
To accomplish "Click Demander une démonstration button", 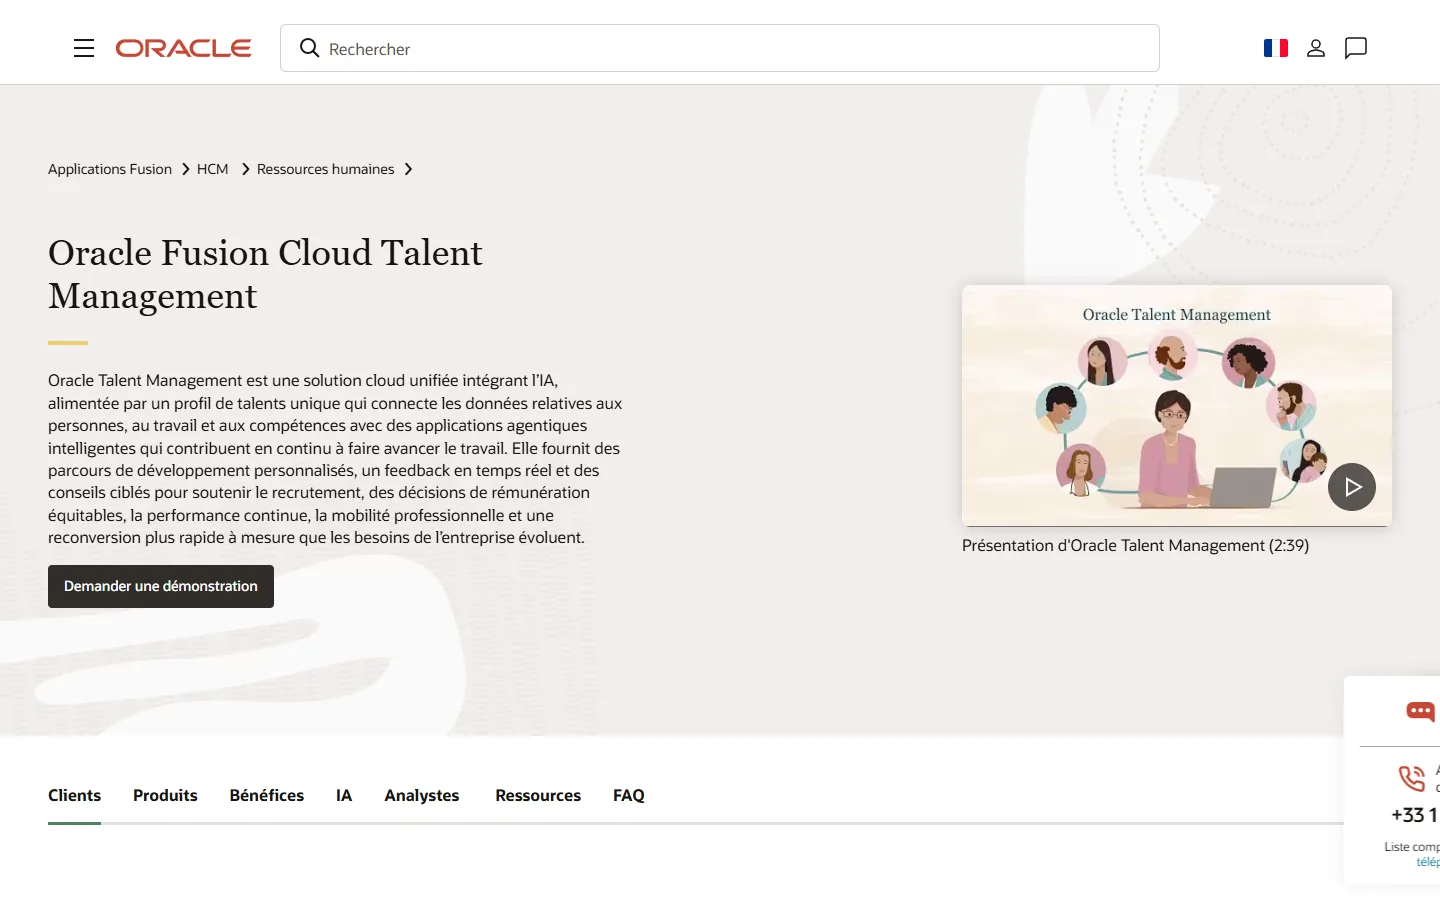I will (161, 586).
